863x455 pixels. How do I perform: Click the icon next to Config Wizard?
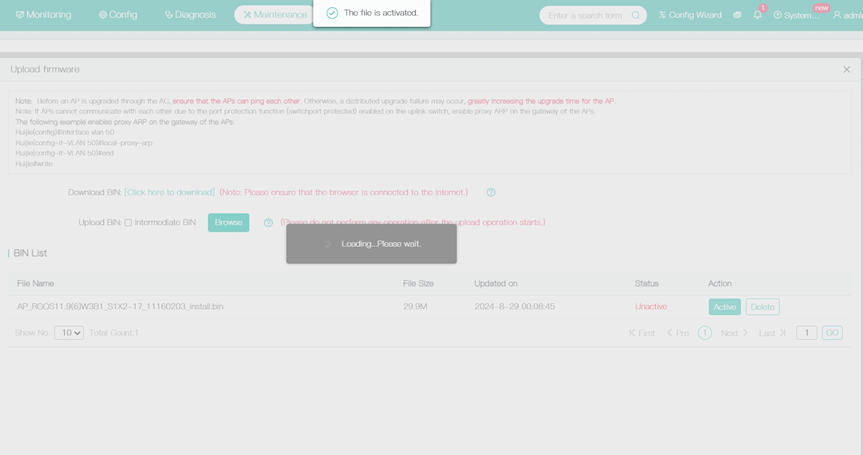(x=738, y=15)
